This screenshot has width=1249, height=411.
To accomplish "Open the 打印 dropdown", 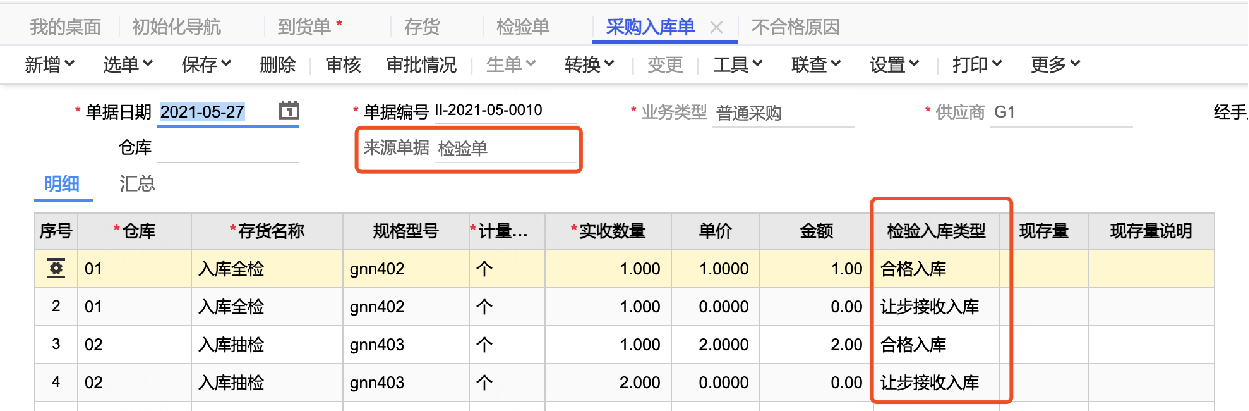I will [977, 65].
